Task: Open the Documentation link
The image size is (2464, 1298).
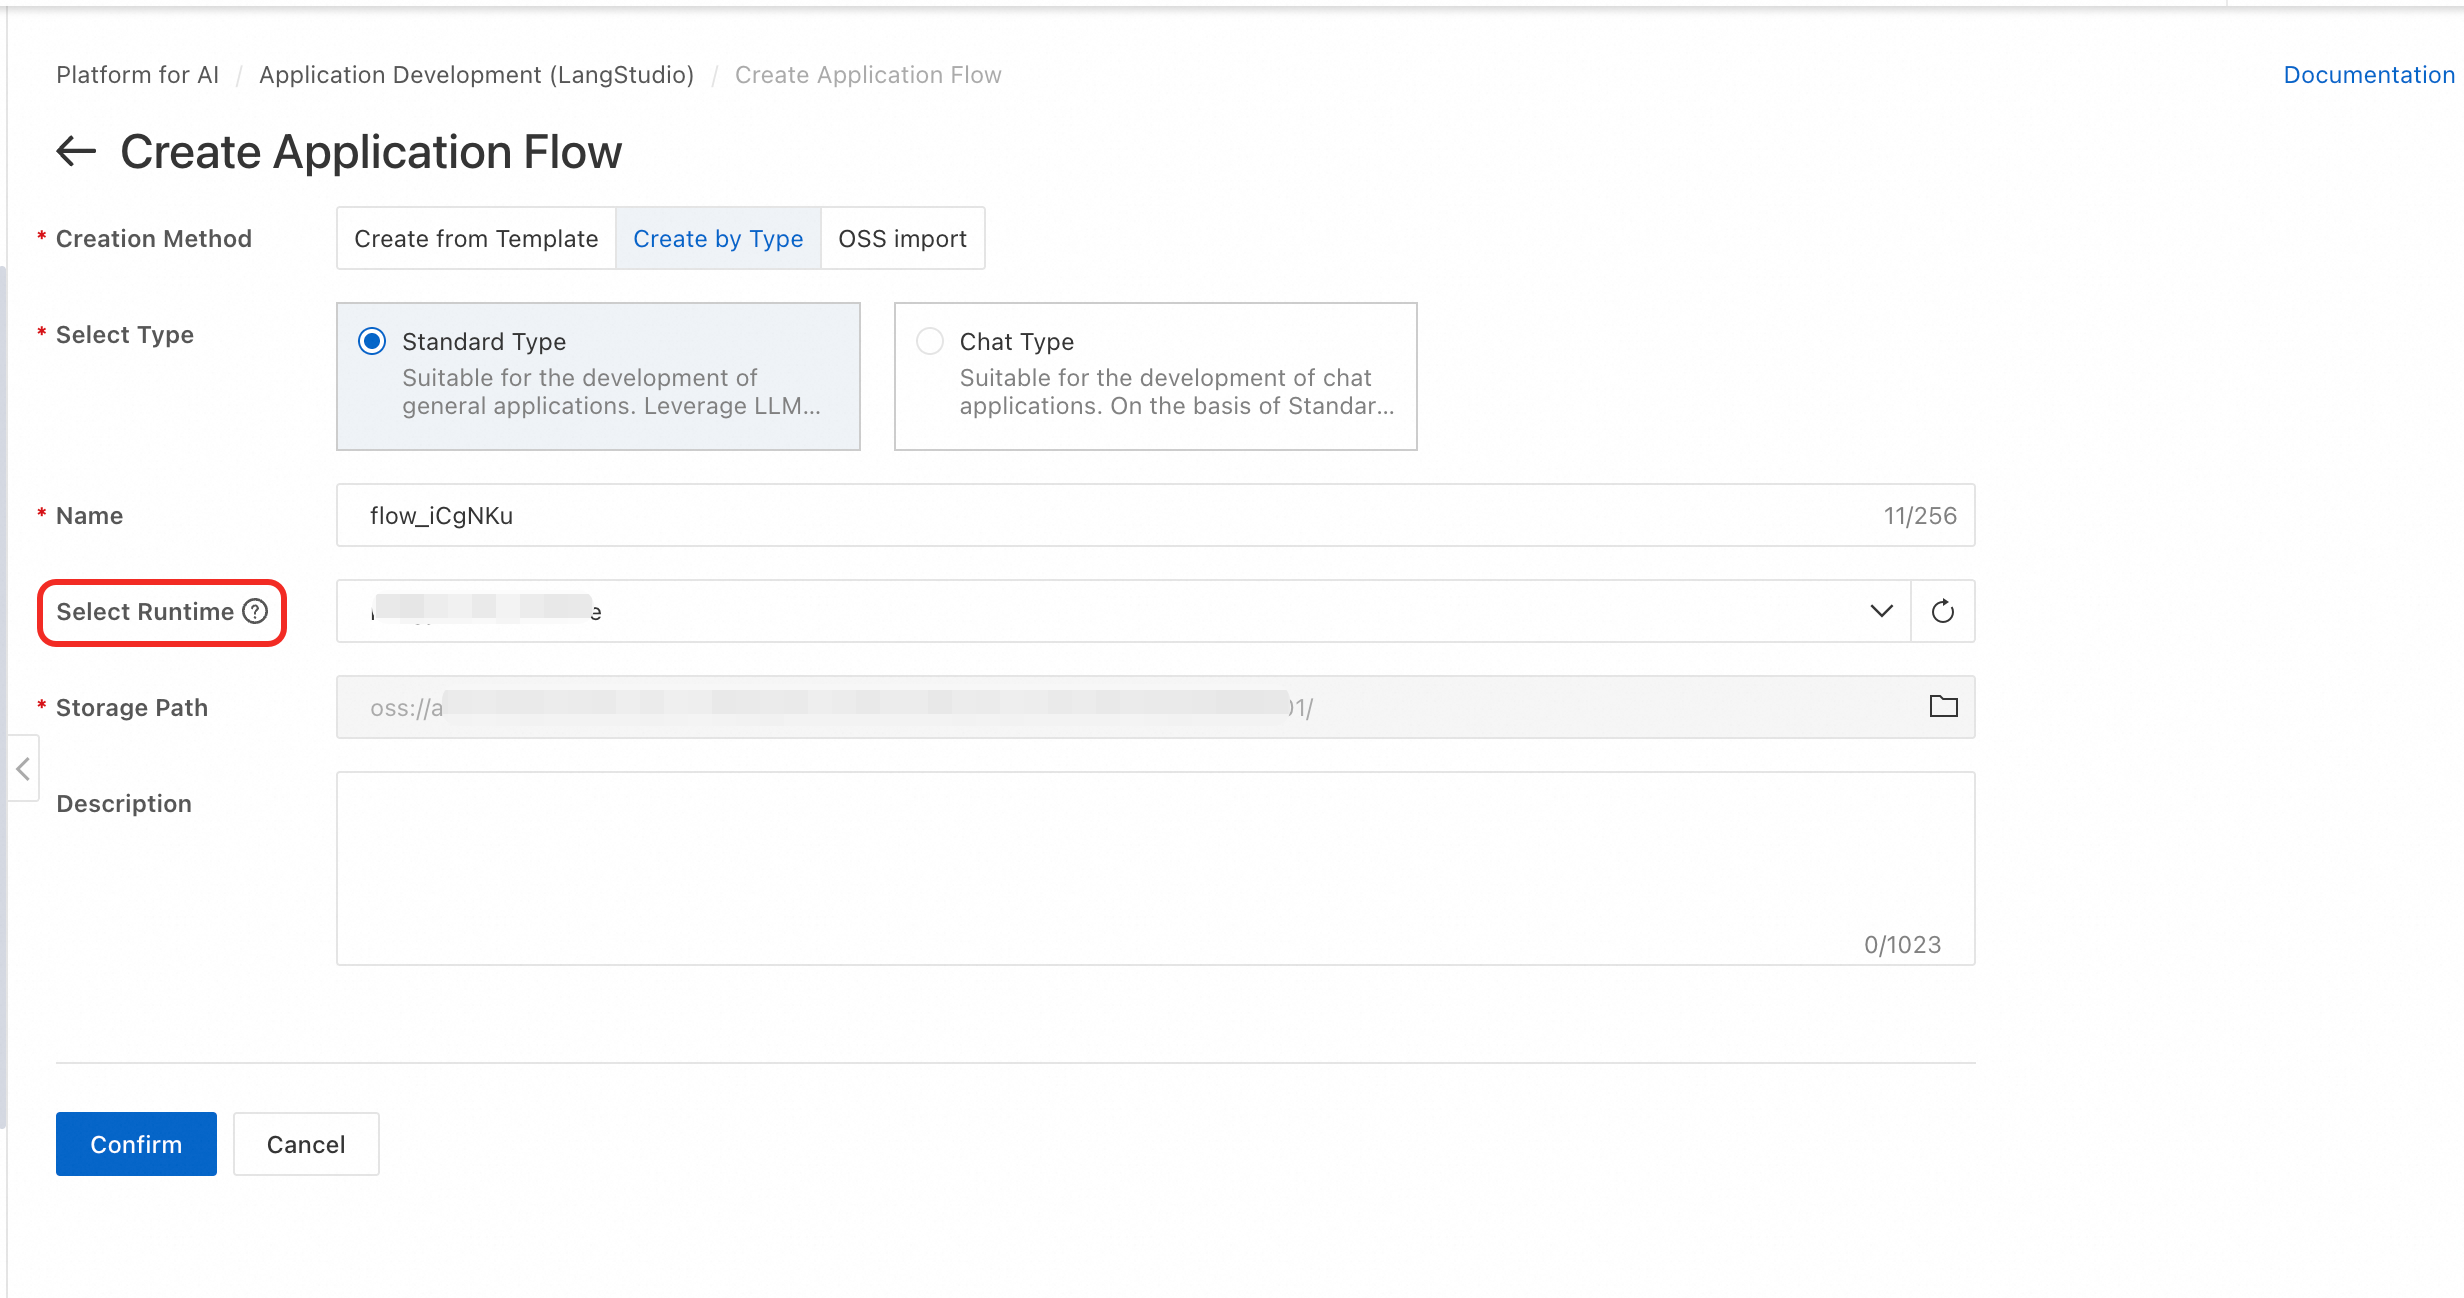Action: pos(2368,75)
